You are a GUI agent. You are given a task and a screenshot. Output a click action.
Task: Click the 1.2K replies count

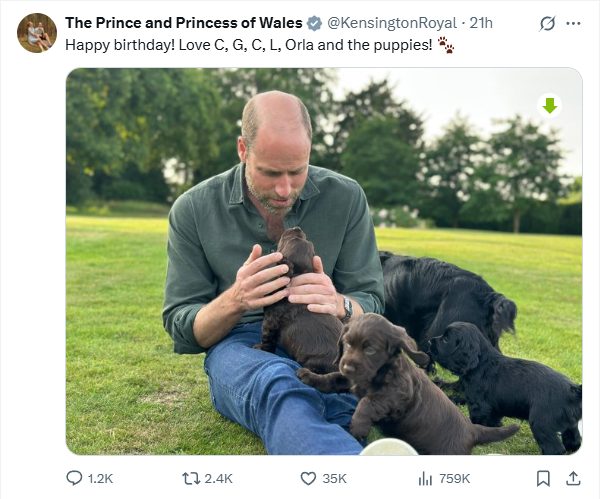[100, 478]
